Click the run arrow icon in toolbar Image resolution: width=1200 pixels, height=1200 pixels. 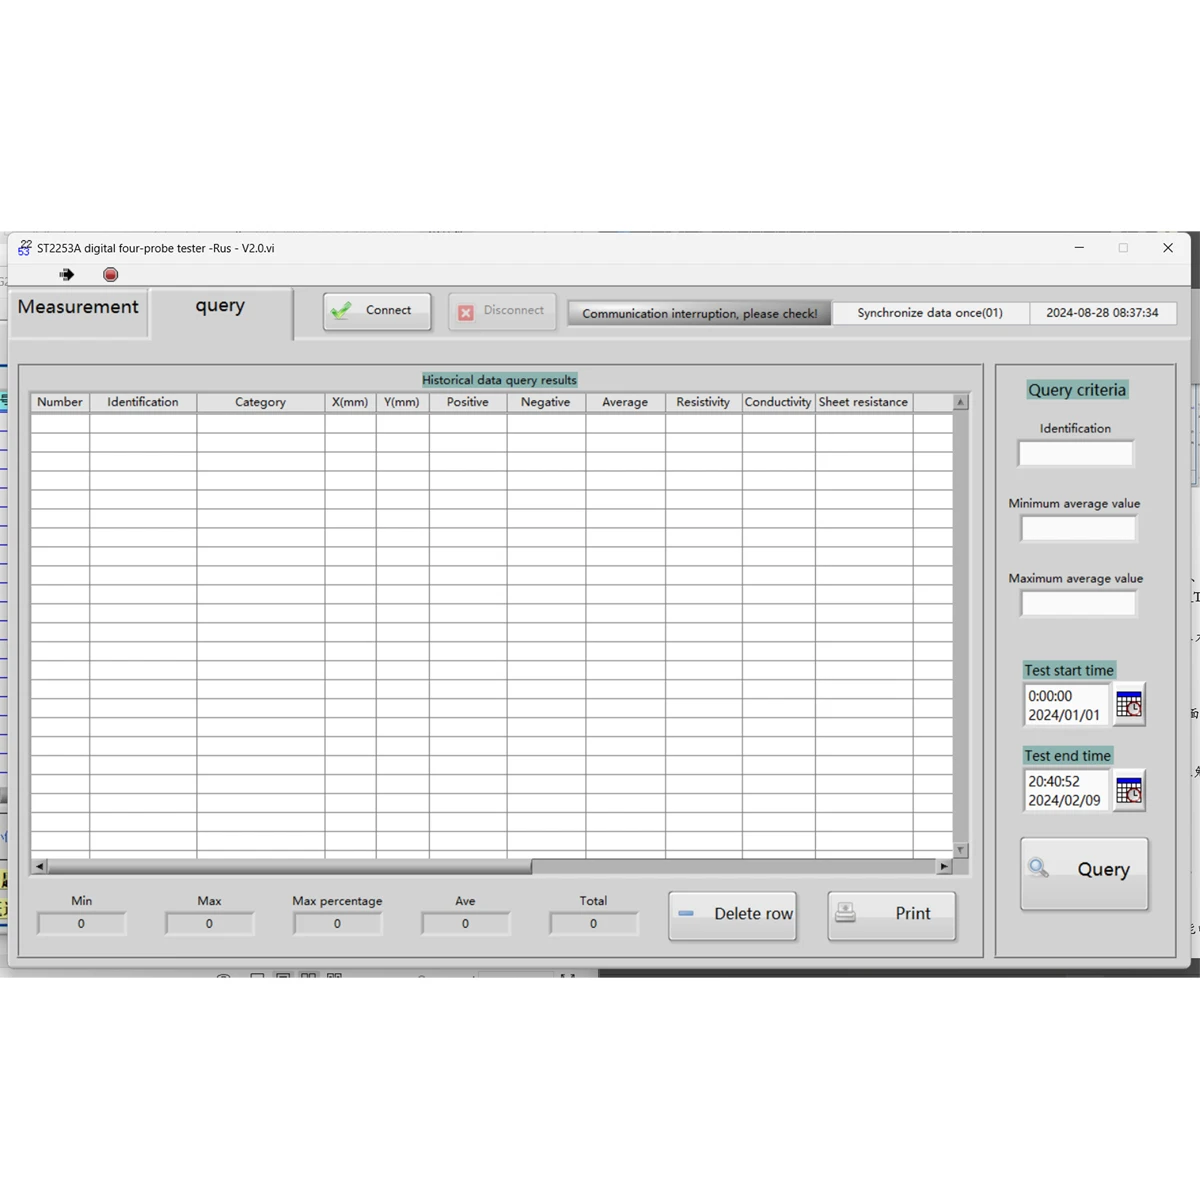click(67, 274)
